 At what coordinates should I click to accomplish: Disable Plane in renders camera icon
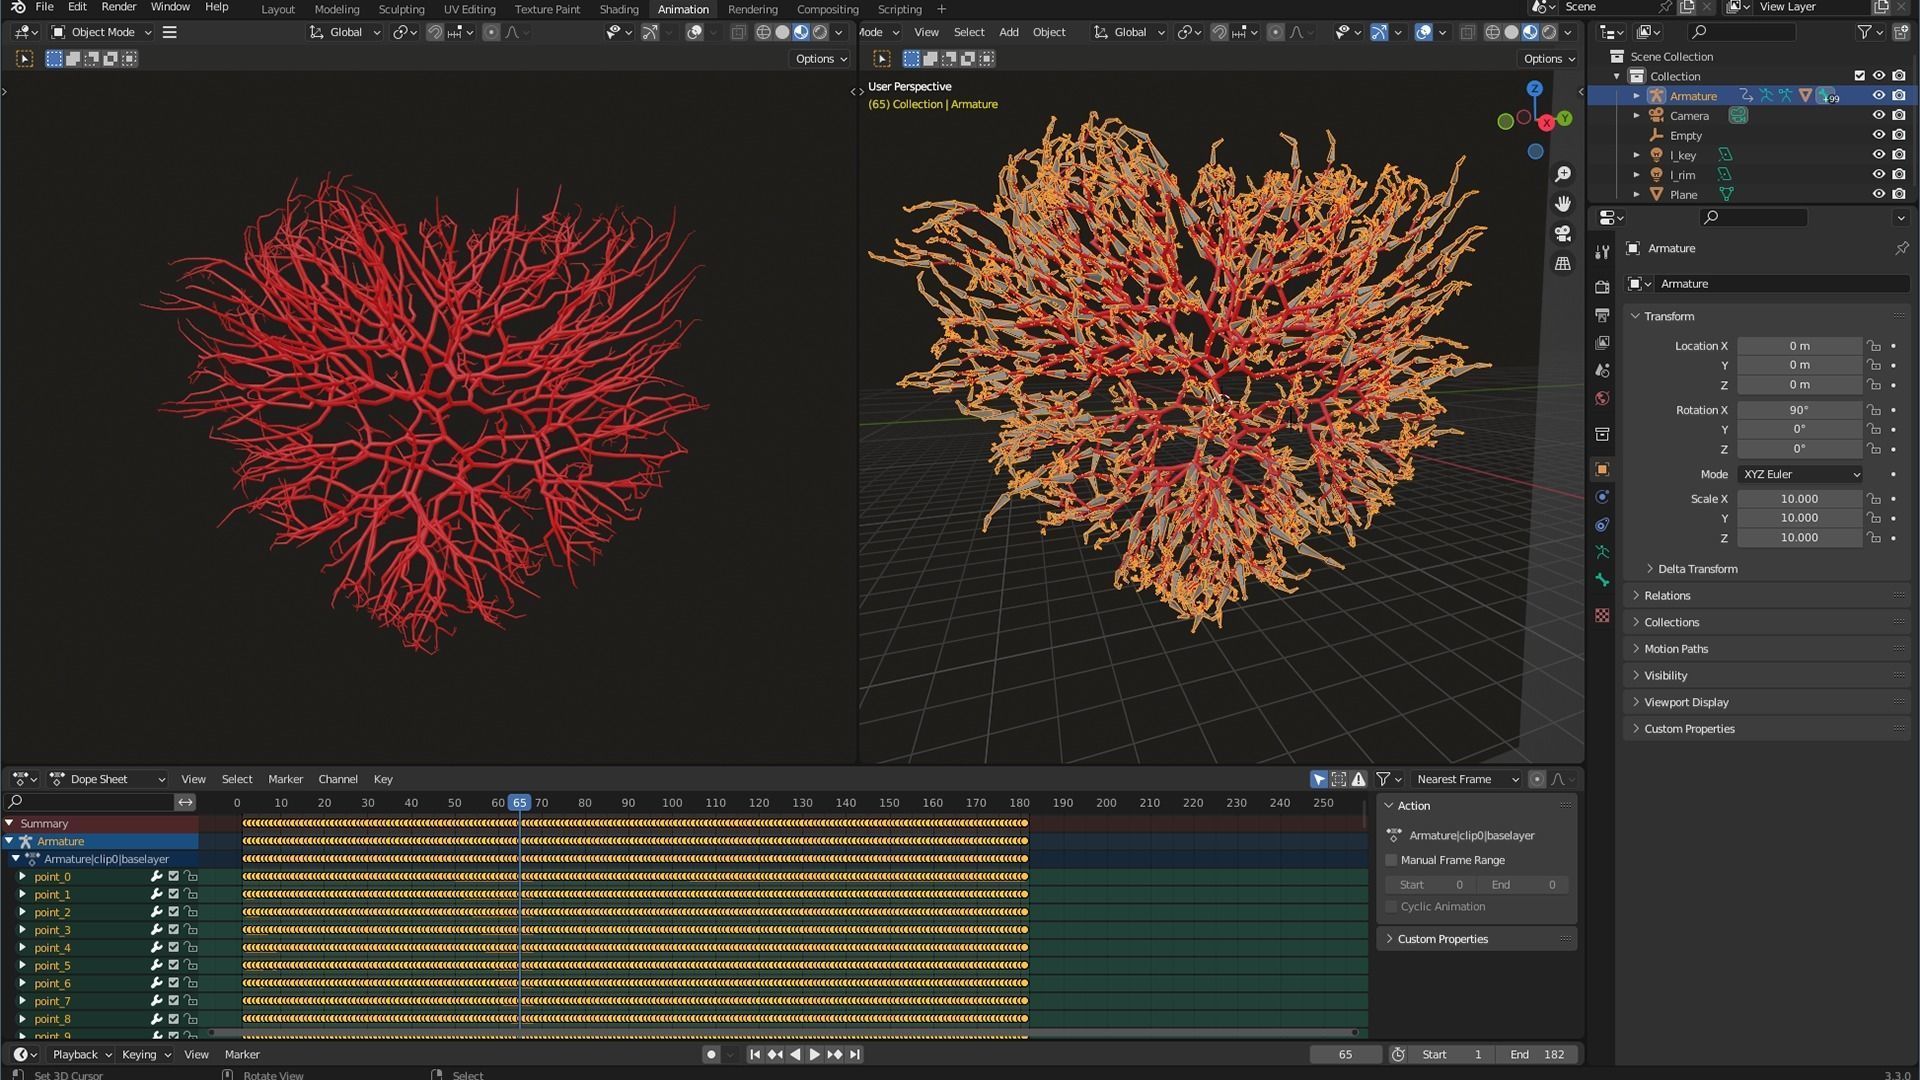point(1898,194)
